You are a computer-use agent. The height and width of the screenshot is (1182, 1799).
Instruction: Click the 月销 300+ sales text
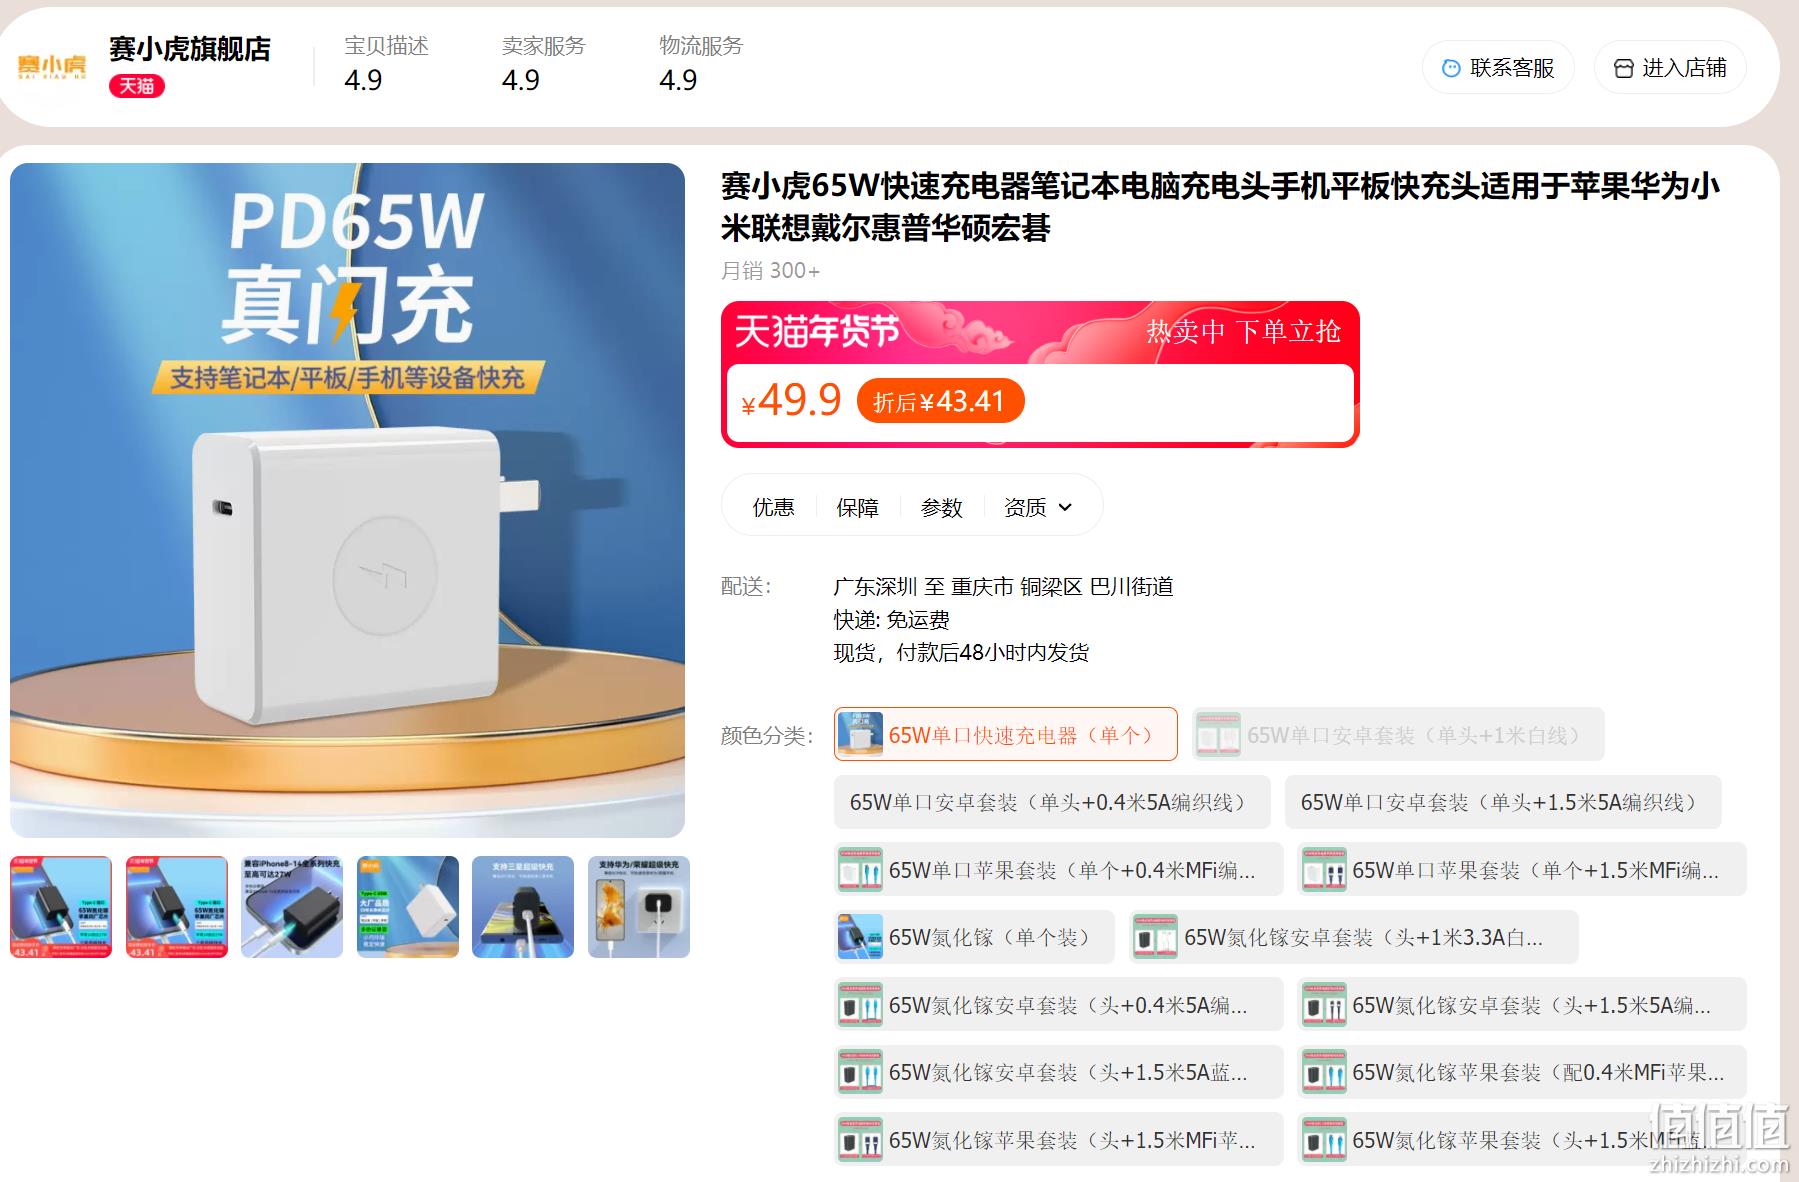click(x=770, y=271)
